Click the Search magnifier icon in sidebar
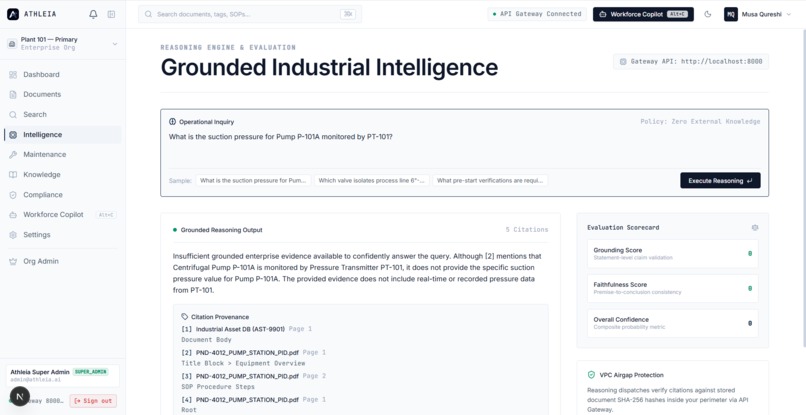The width and height of the screenshot is (806, 415). [13, 115]
